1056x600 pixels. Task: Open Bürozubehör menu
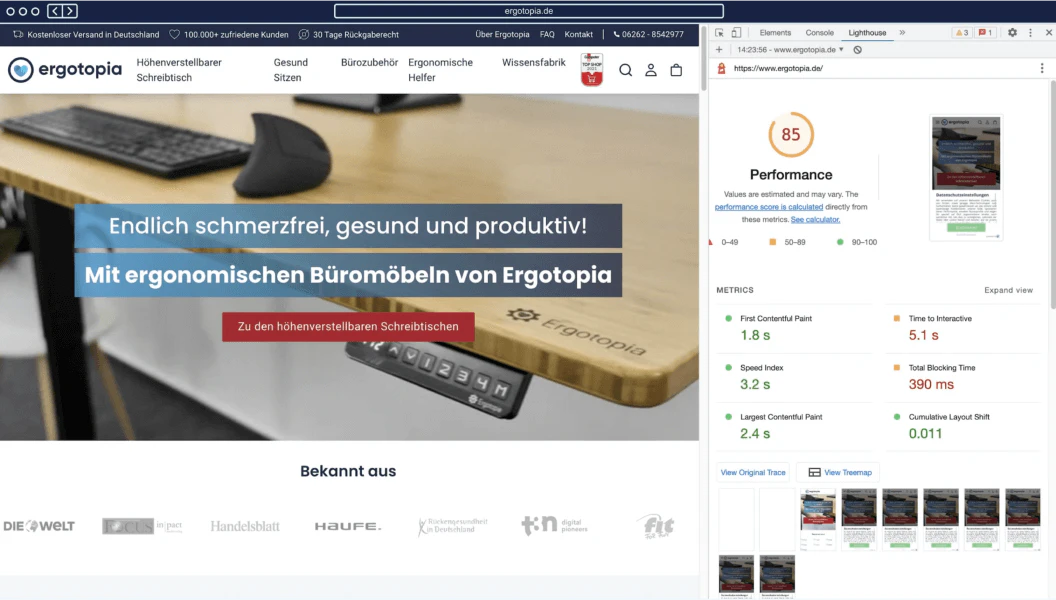coord(369,63)
